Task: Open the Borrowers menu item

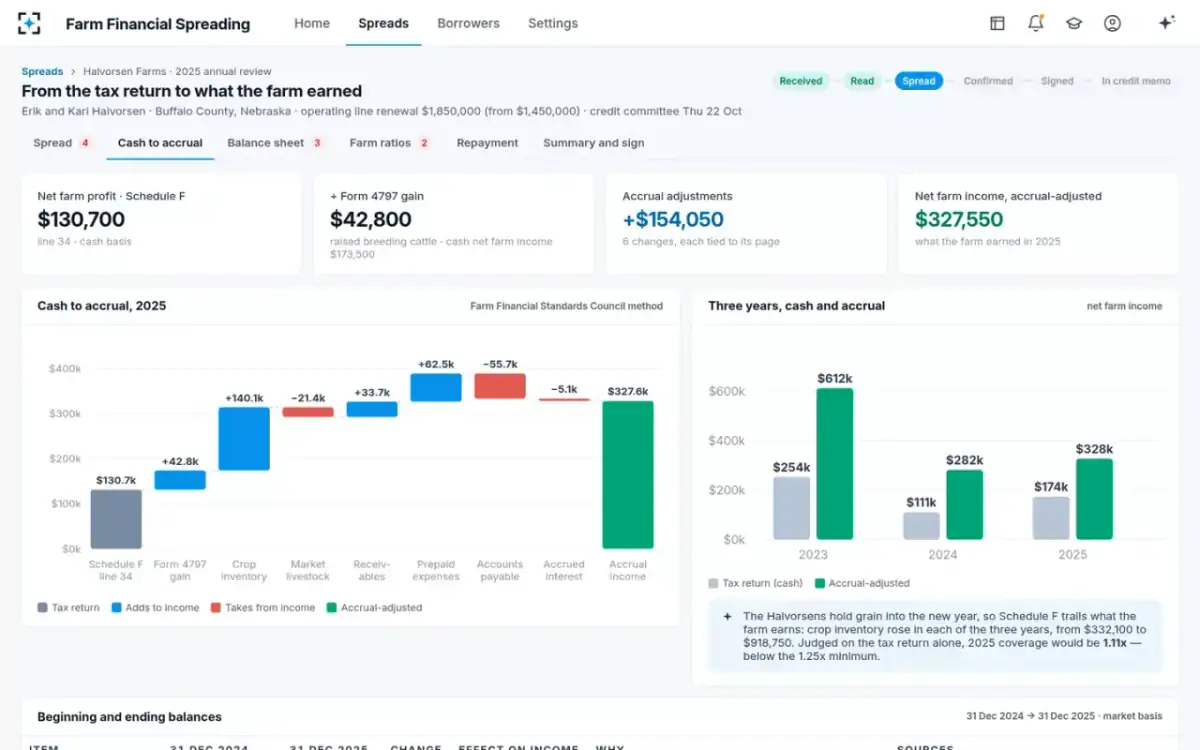Action: point(468,23)
